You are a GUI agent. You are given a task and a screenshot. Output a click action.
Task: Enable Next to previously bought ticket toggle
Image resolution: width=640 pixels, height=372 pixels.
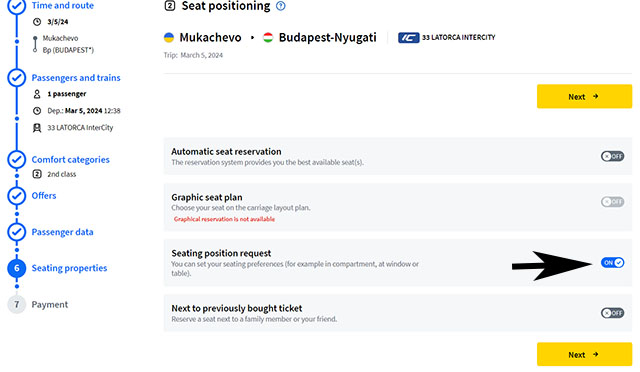[x=612, y=313]
